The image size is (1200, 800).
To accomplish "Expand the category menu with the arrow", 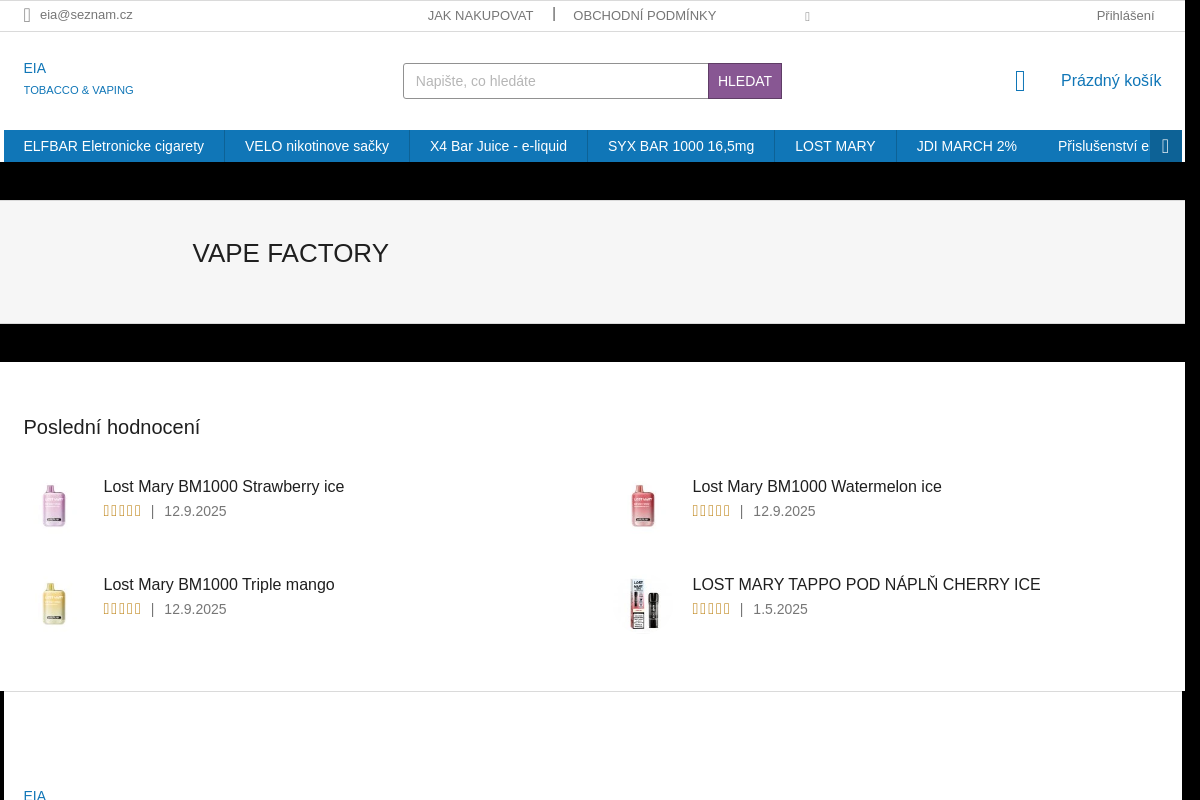I will tap(1165, 146).
